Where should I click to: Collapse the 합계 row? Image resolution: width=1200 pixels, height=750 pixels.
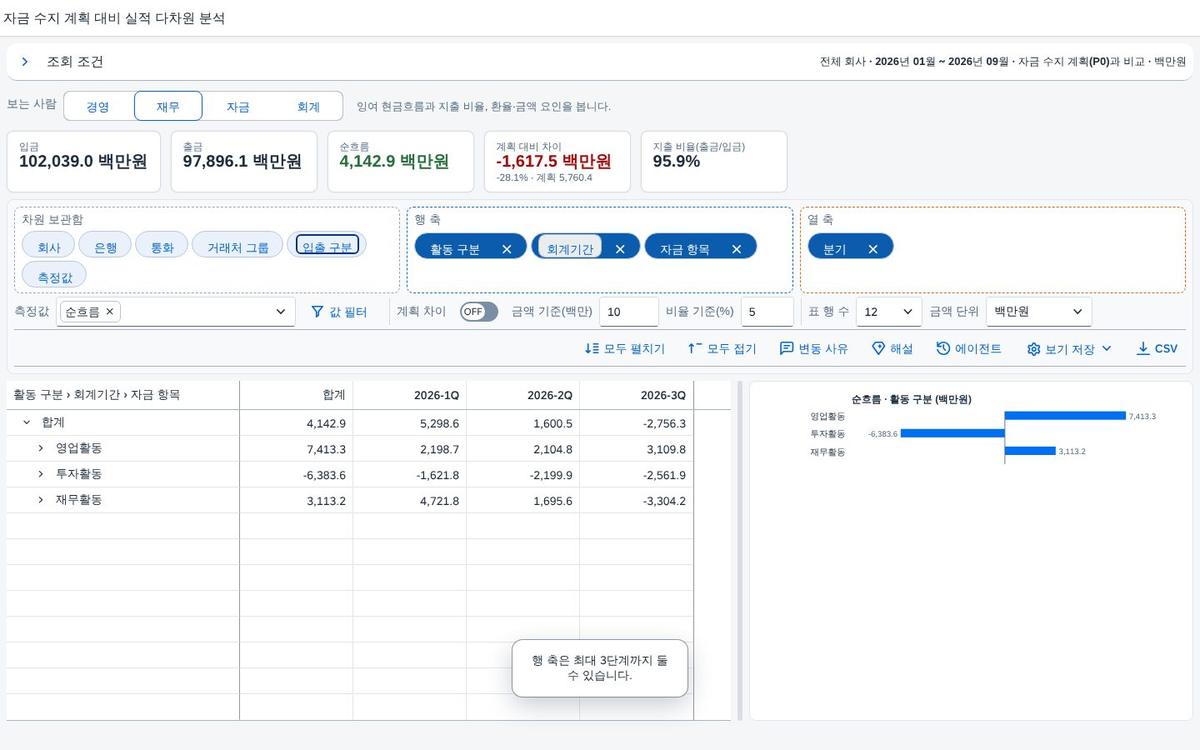point(27,423)
